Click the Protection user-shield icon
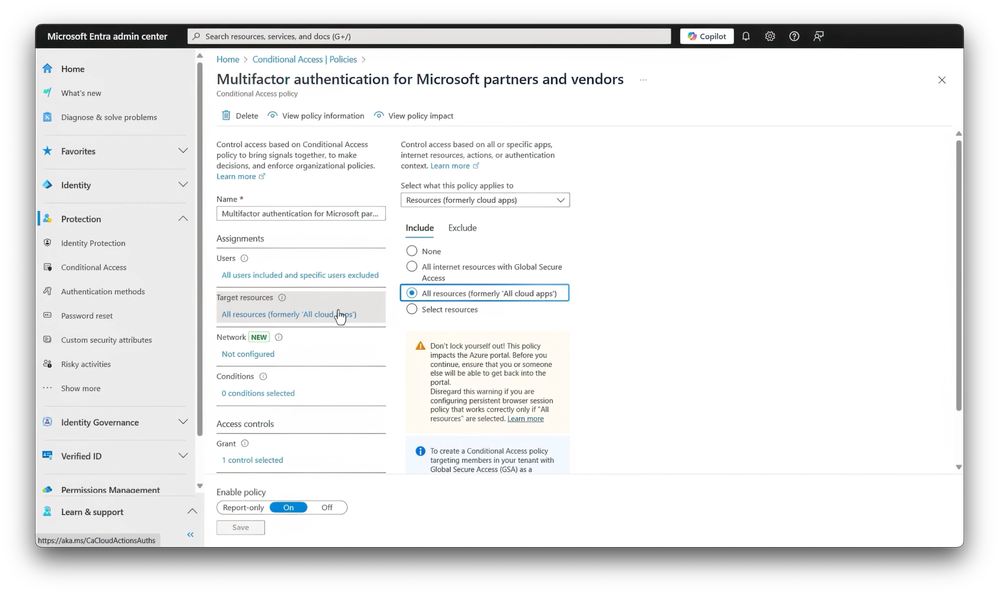Viewport: 999px width, 594px height. click(x=47, y=219)
